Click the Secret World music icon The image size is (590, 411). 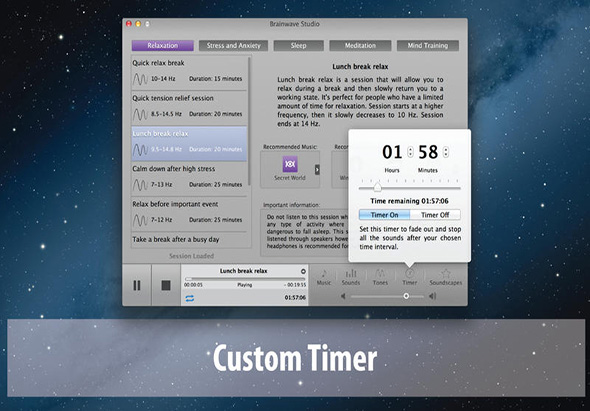[x=290, y=164]
